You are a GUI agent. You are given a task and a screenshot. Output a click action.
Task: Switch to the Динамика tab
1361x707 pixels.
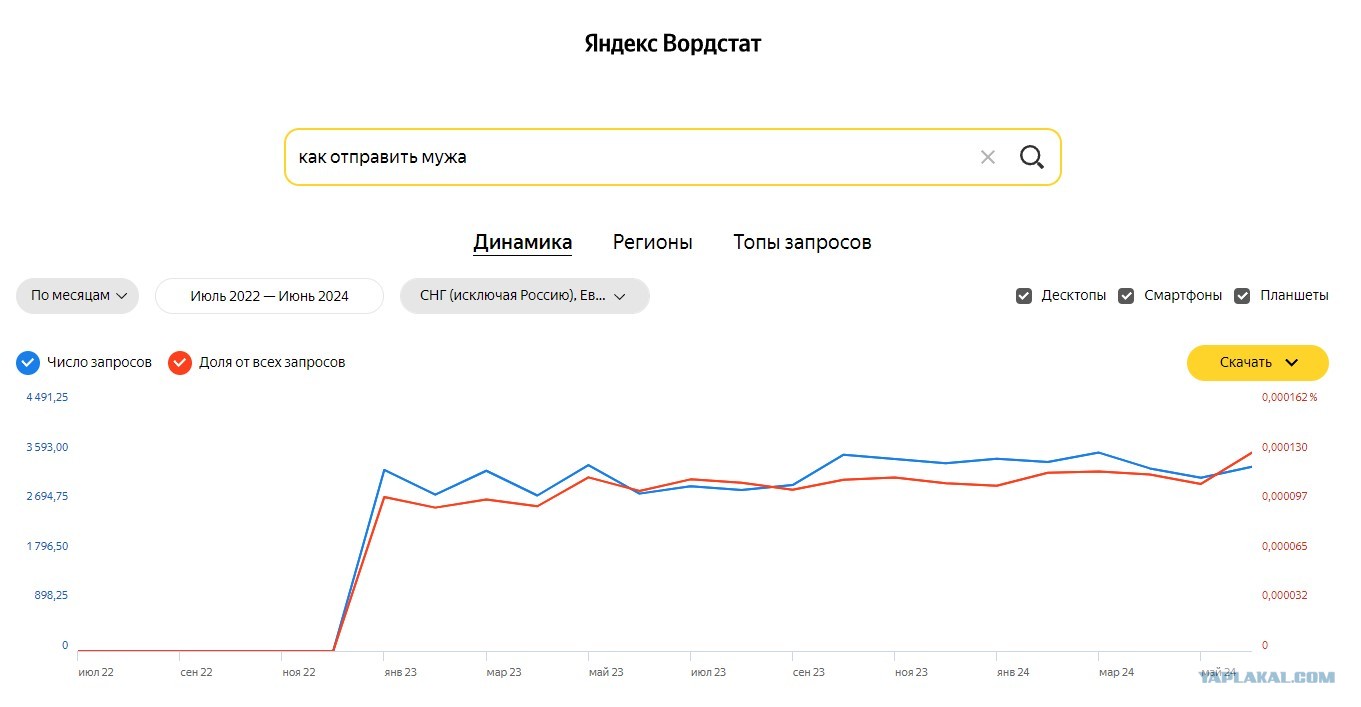pos(523,243)
